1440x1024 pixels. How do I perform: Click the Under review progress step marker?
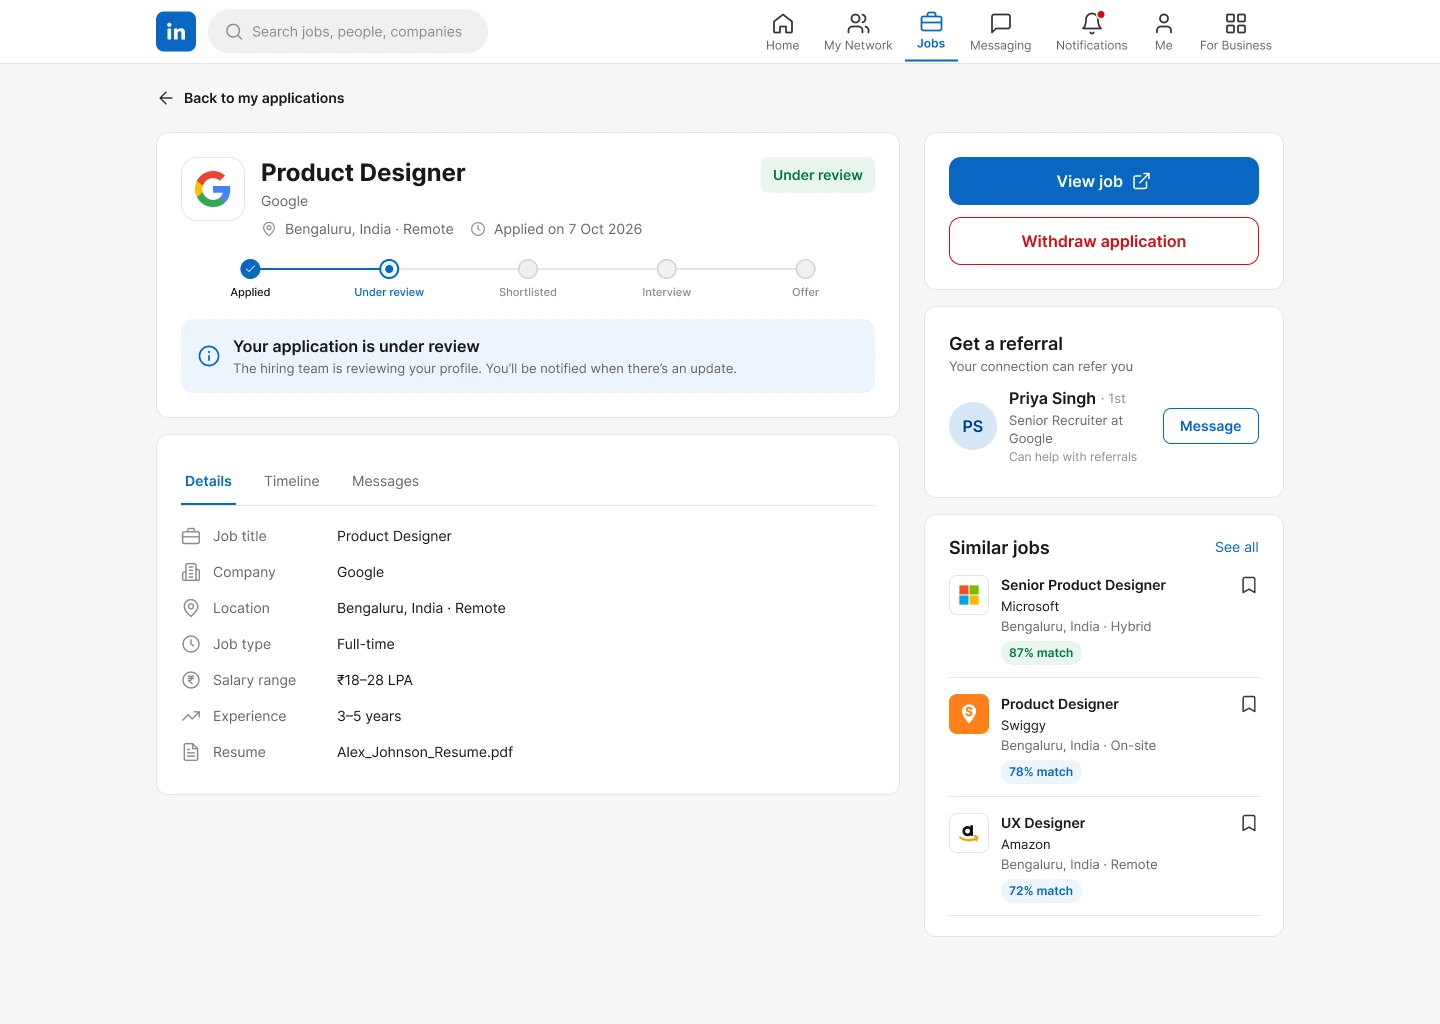pos(389,269)
